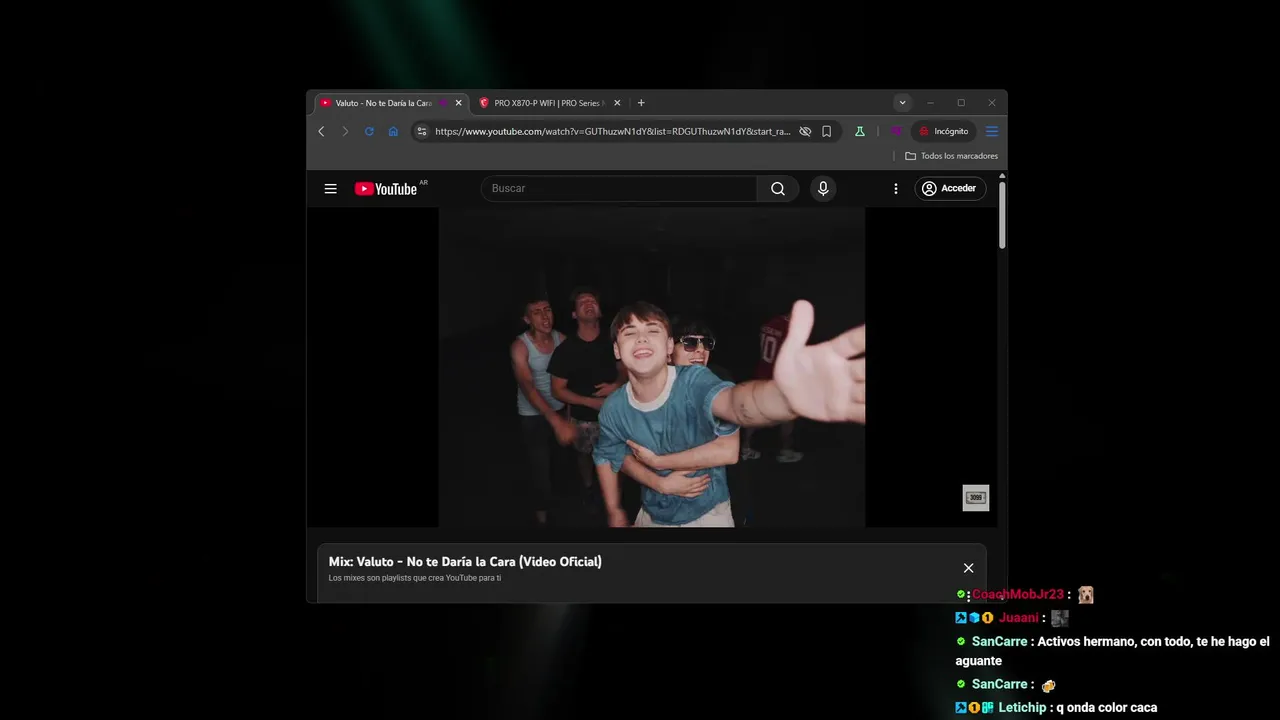Reload the YouTube page
The width and height of the screenshot is (1280, 720).
(369, 131)
